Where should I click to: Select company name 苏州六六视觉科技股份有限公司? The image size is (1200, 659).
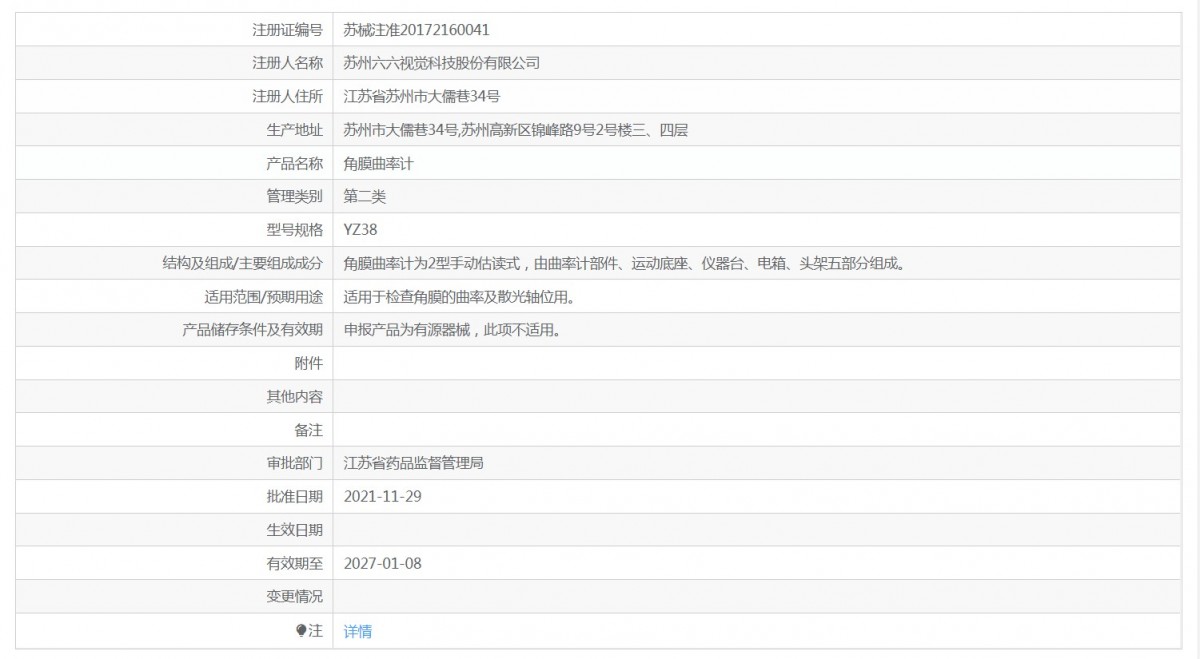(441, 63)
